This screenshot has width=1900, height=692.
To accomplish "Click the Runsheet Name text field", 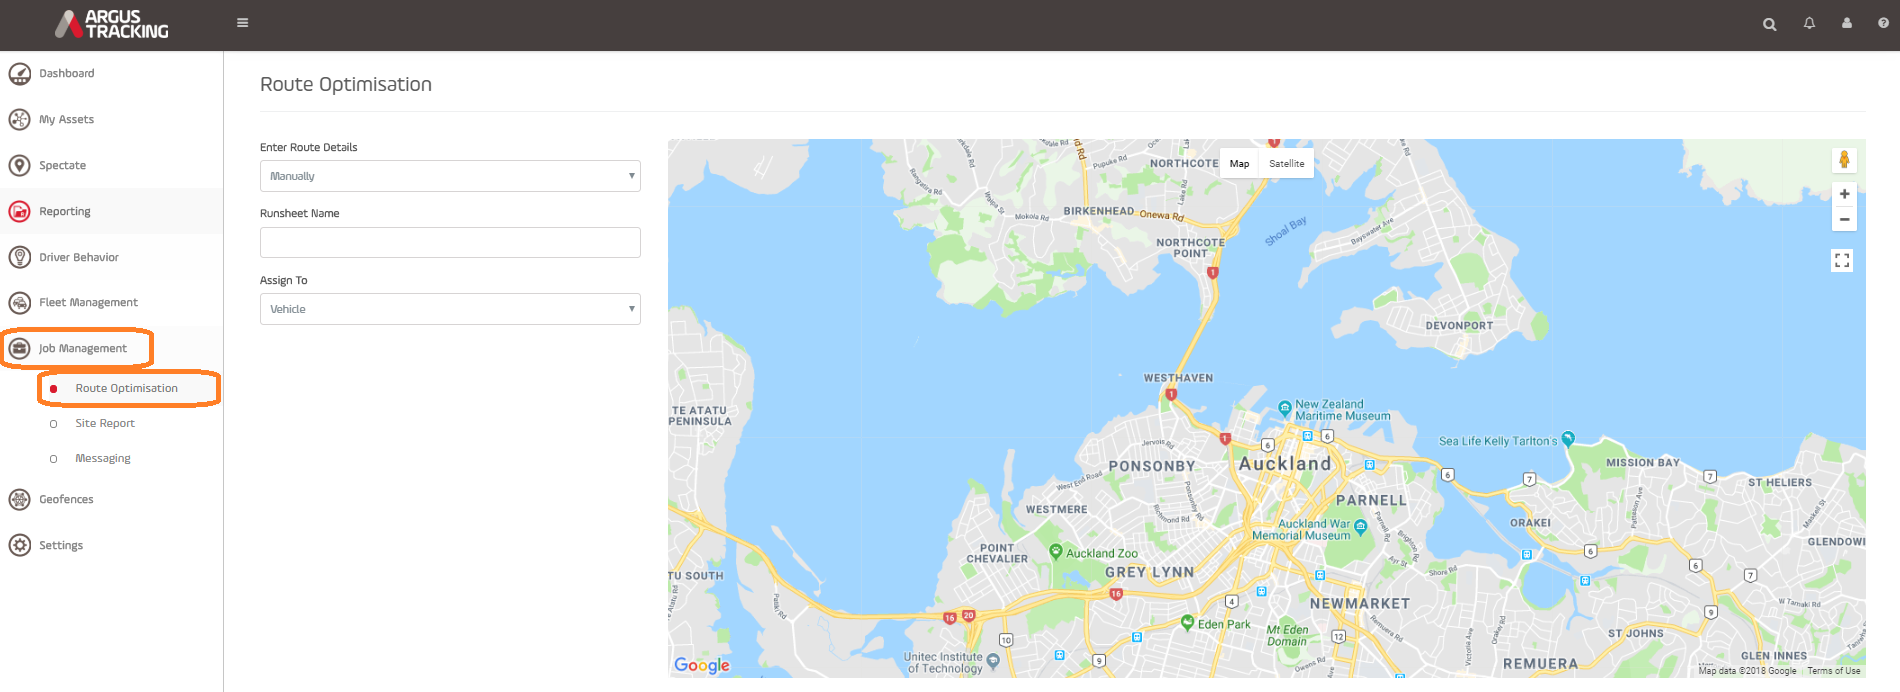I will [450, 242].
